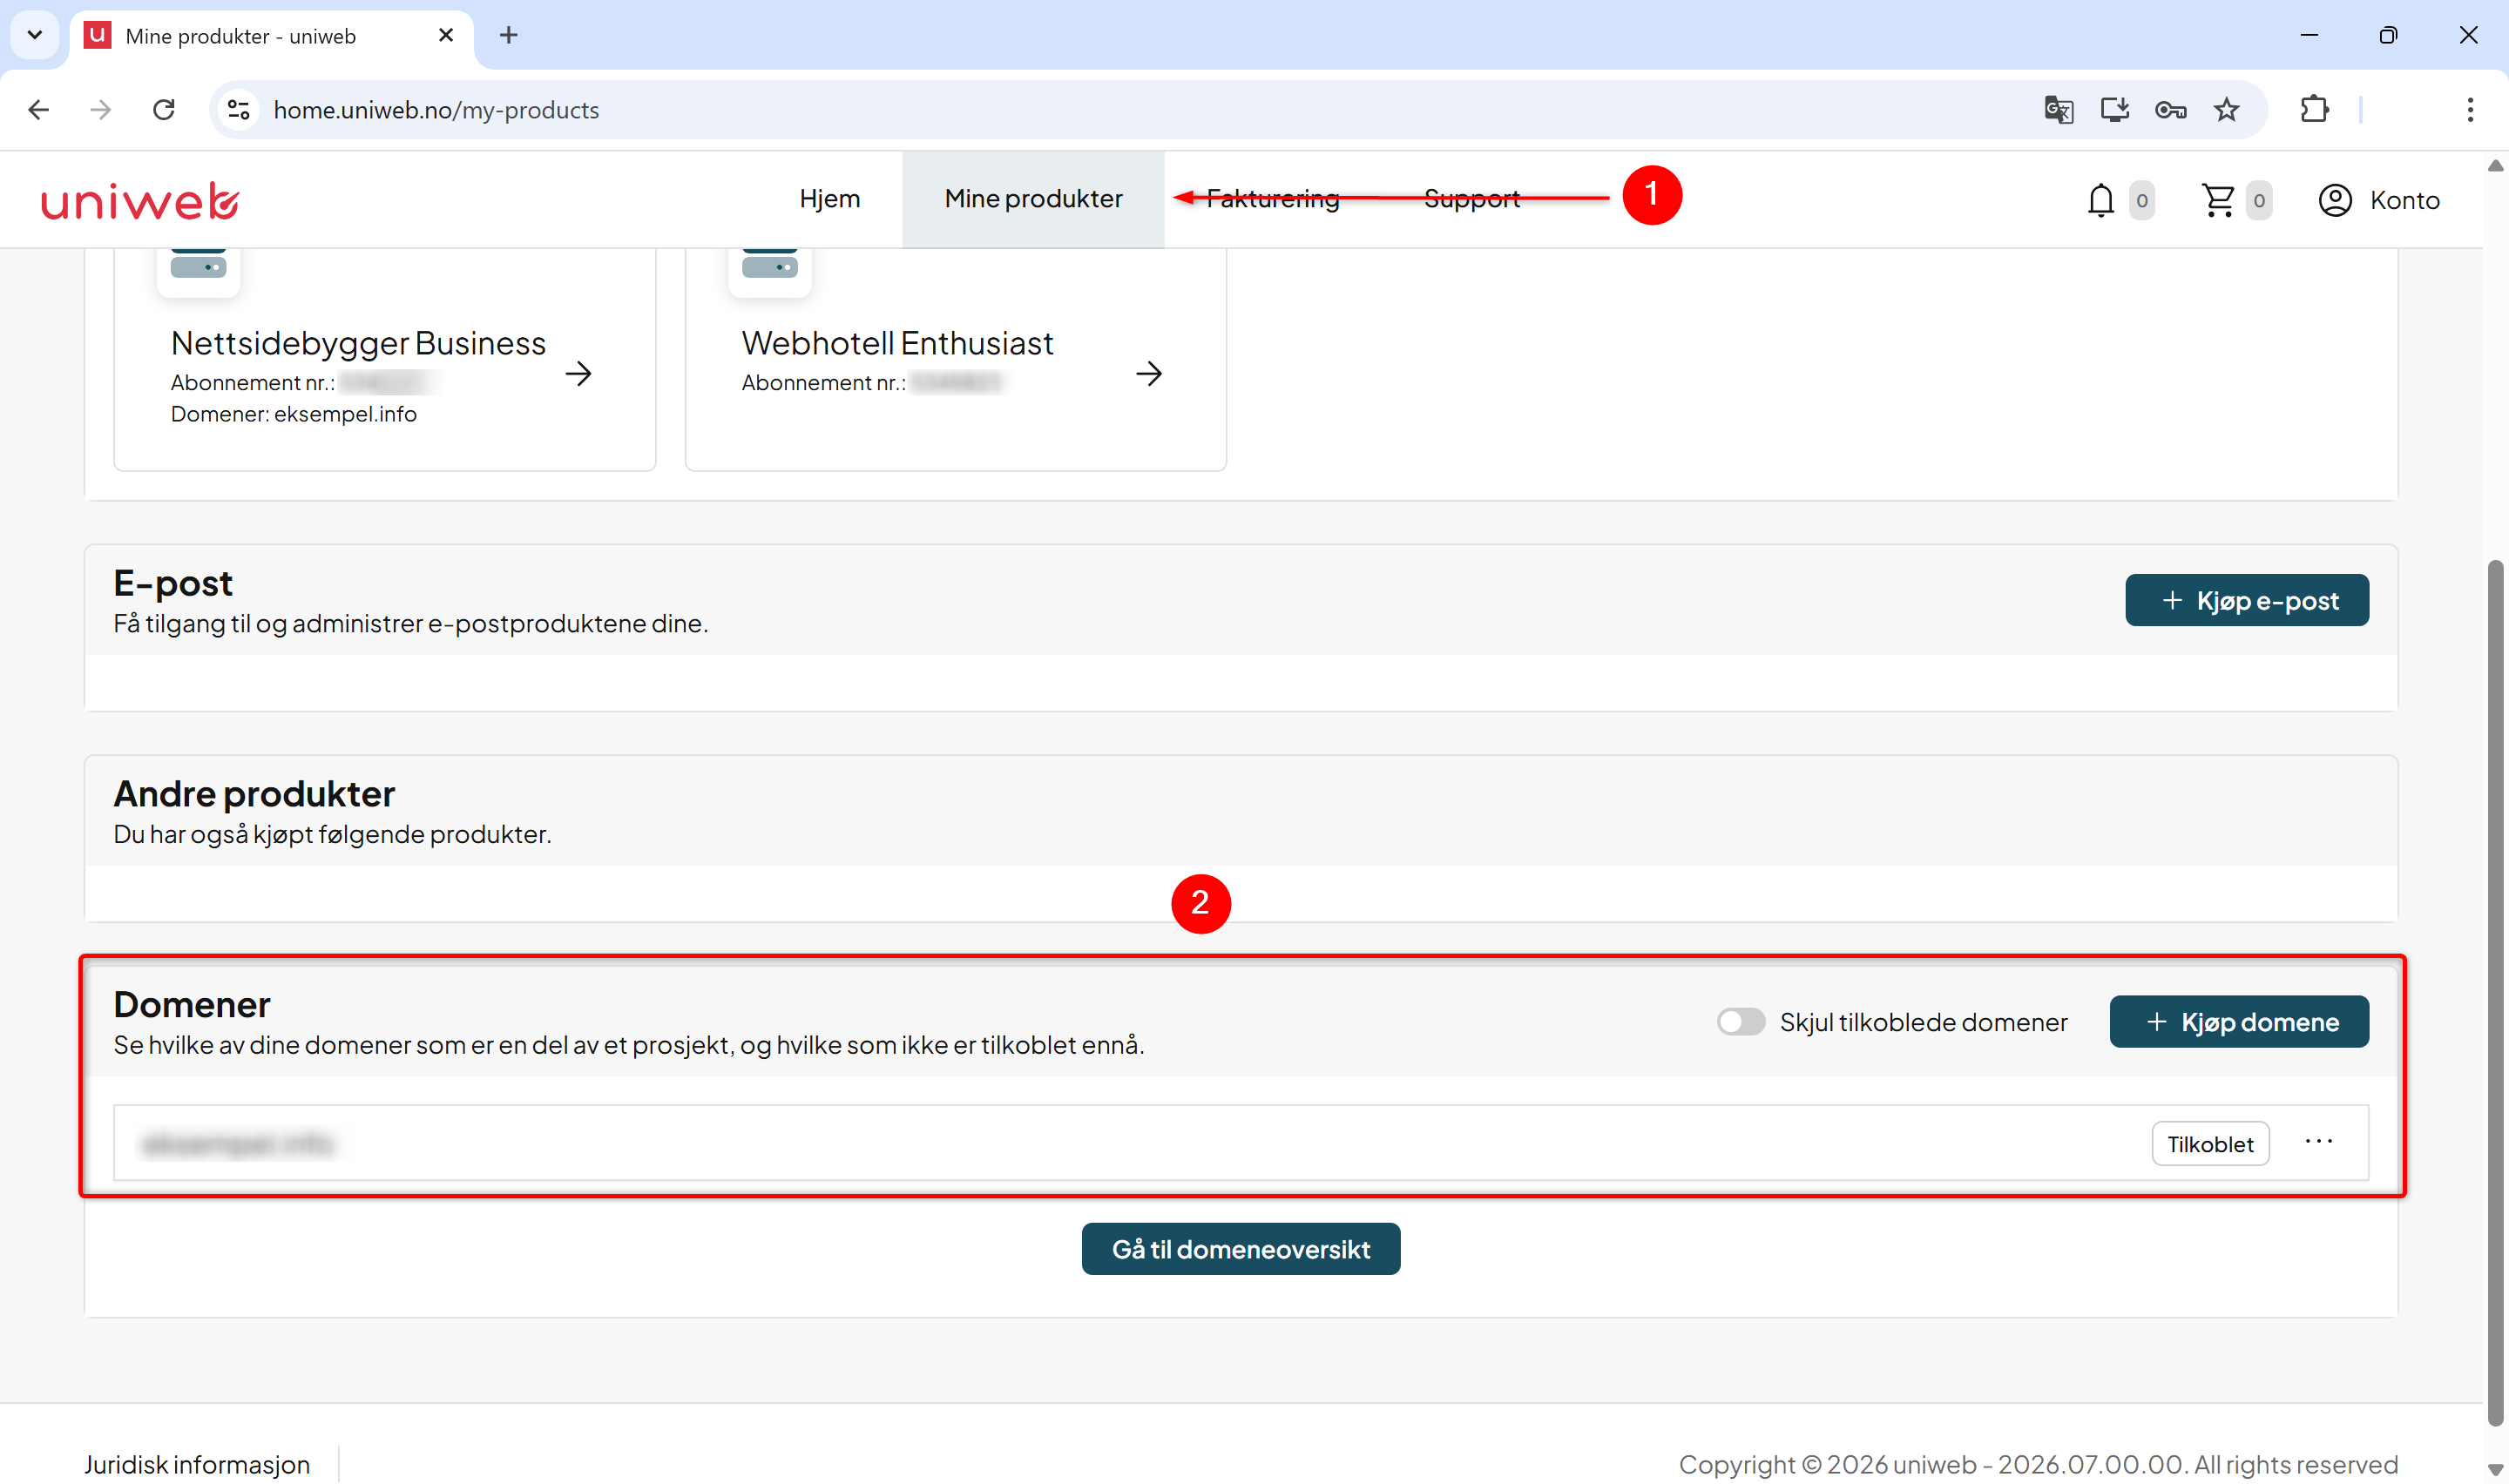Close the Mine produkter tab
Image resolution: width=2509 pixels, height=1484 pixels.
click(x=446, y=36)
